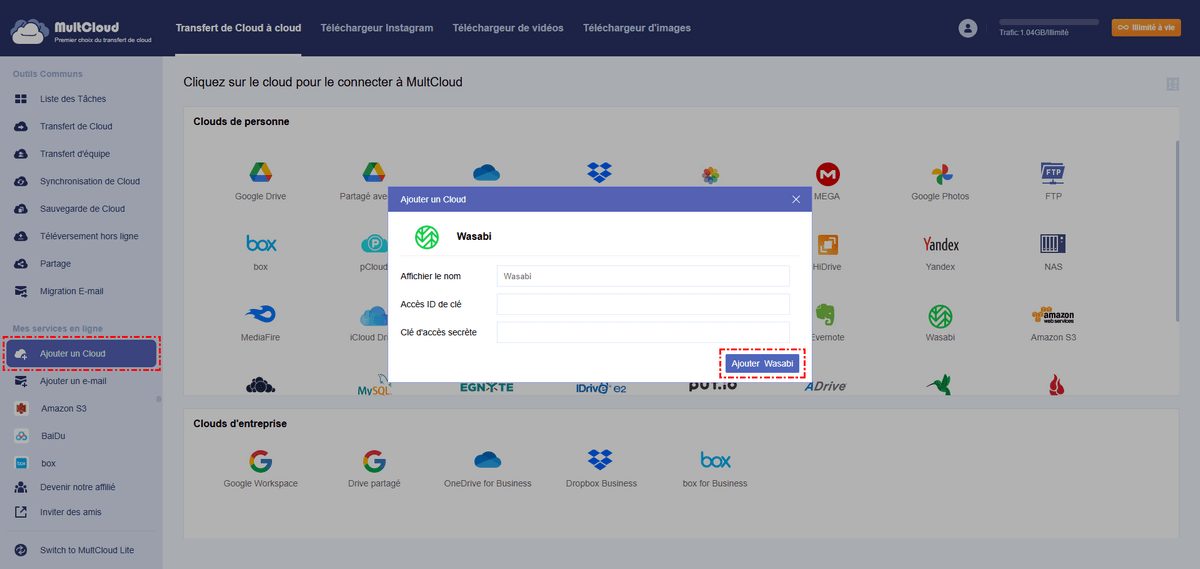Click the Evernote cloud icon
The height and width of the screenshot is (569, 1200).
[827, 316]
